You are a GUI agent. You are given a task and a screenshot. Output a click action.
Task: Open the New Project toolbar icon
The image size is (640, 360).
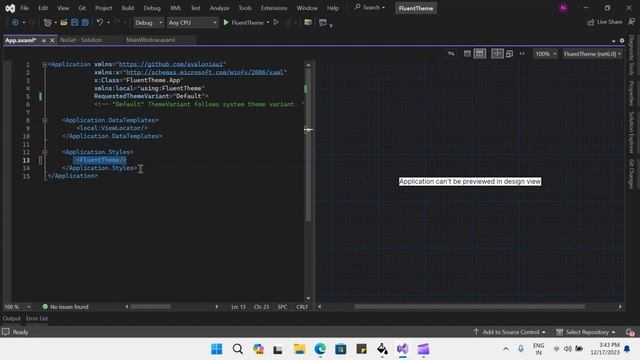click(47, 22)
